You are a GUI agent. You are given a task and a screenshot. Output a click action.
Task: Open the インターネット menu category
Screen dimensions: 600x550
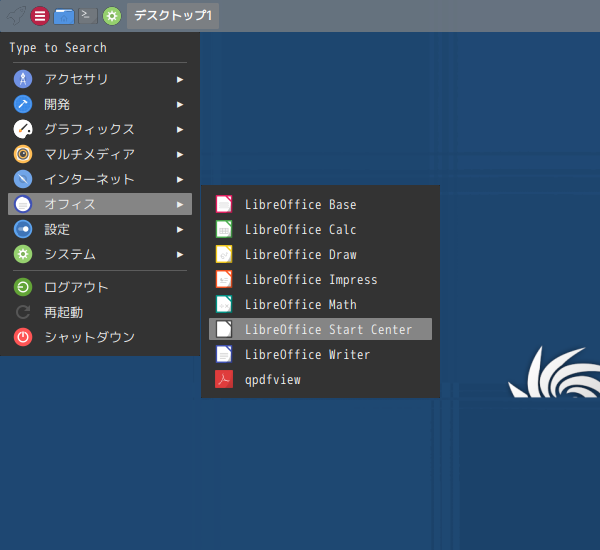100,179
